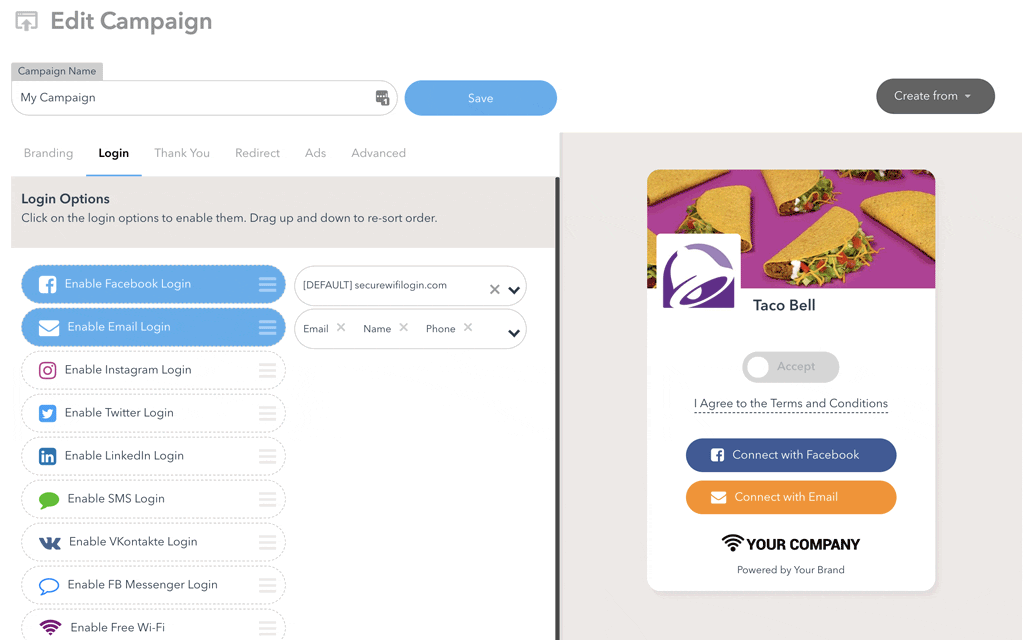Click the LinkedIn icon on Enable LinkedIn Login

47,456
